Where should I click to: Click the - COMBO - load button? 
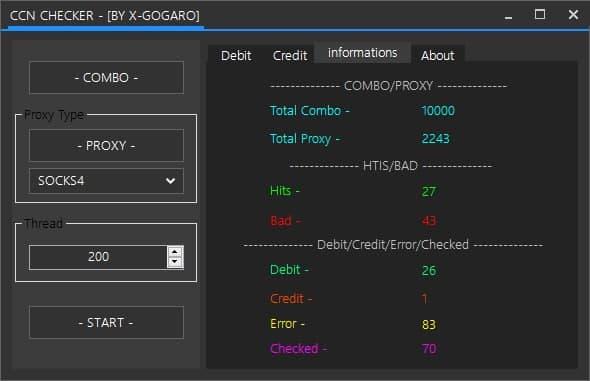[106, 77]
